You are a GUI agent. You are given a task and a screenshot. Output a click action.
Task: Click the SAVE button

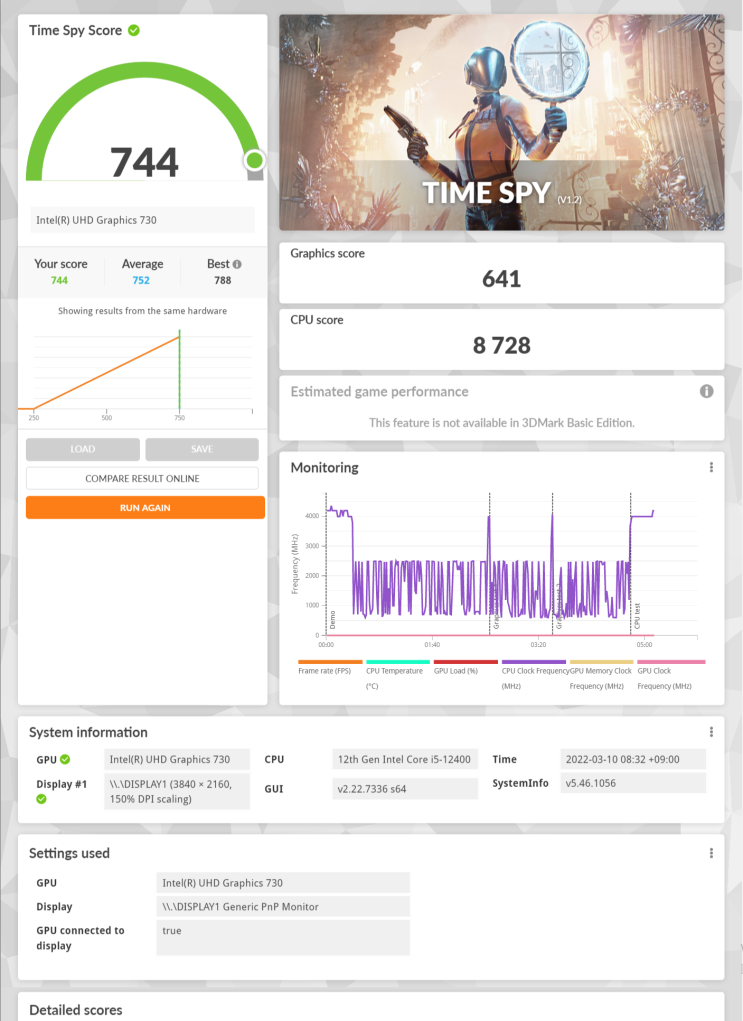pyautogui.click(x=202, y=449)
